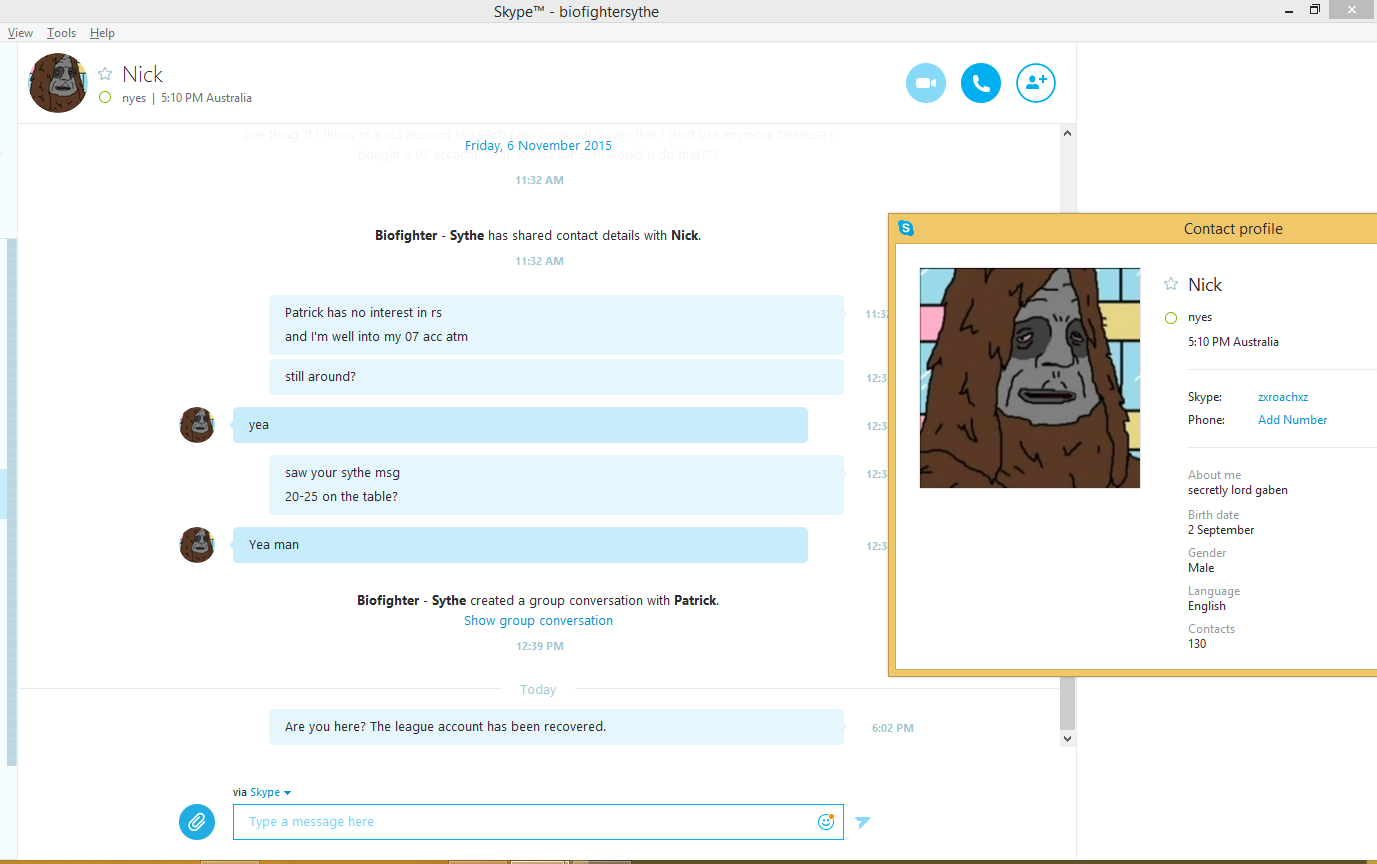Click the '6:02 PM' timestamp
The width and height of the screenshot is (1377, 864).
(893, 728)
